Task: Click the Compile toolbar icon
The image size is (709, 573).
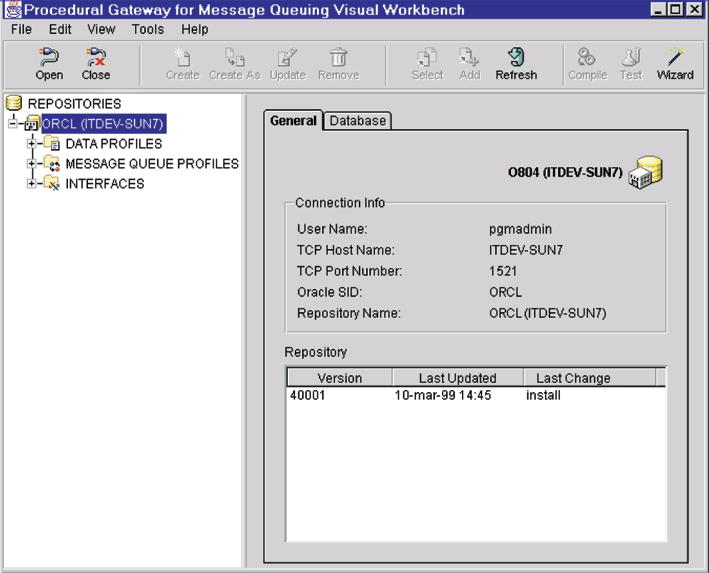Action: 587,63
